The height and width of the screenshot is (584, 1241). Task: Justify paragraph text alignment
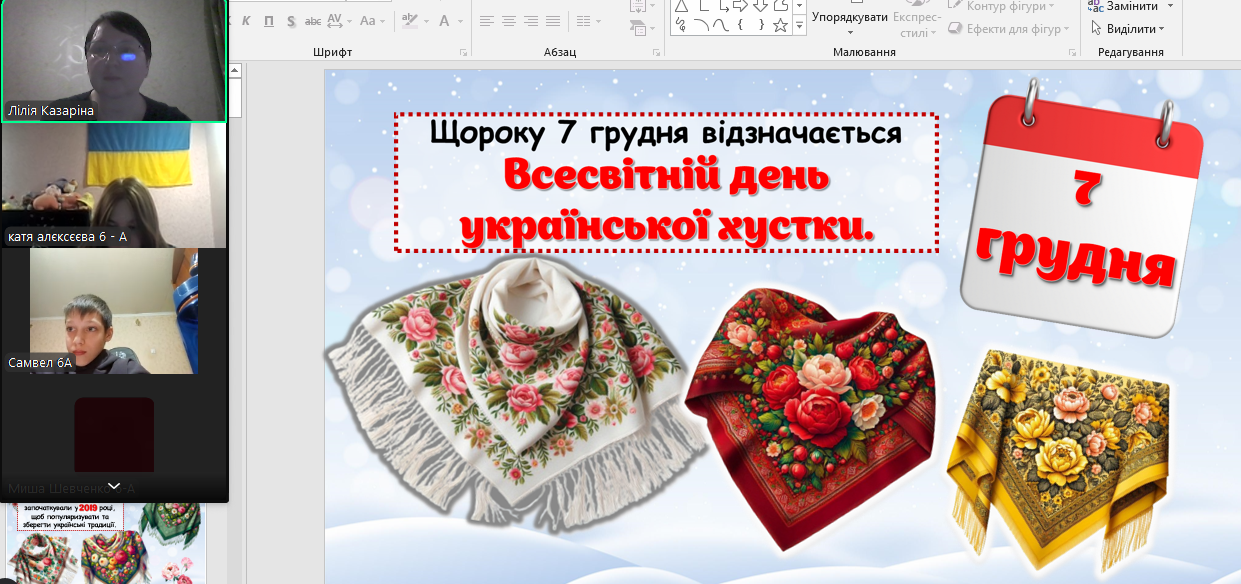553,21
